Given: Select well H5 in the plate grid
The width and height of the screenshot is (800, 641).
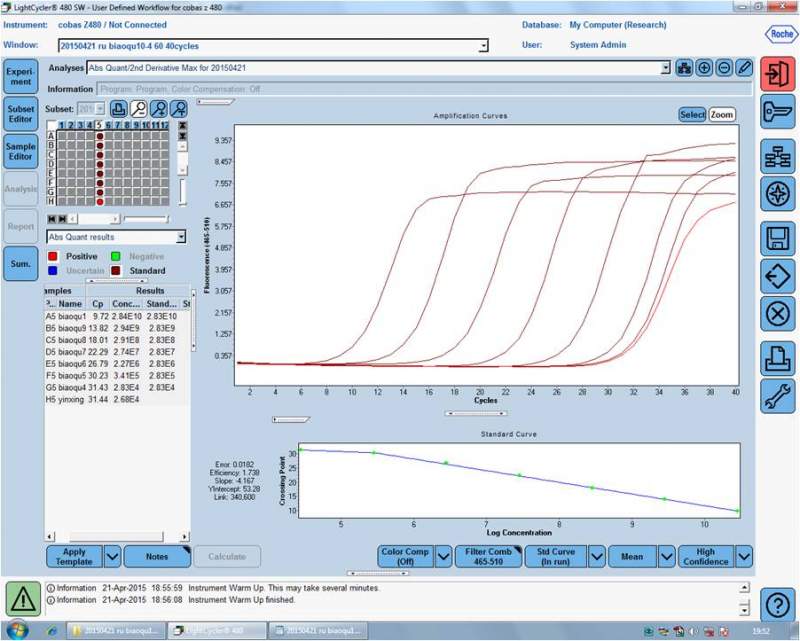Looking at the screenshot, I should coord(100,202).
